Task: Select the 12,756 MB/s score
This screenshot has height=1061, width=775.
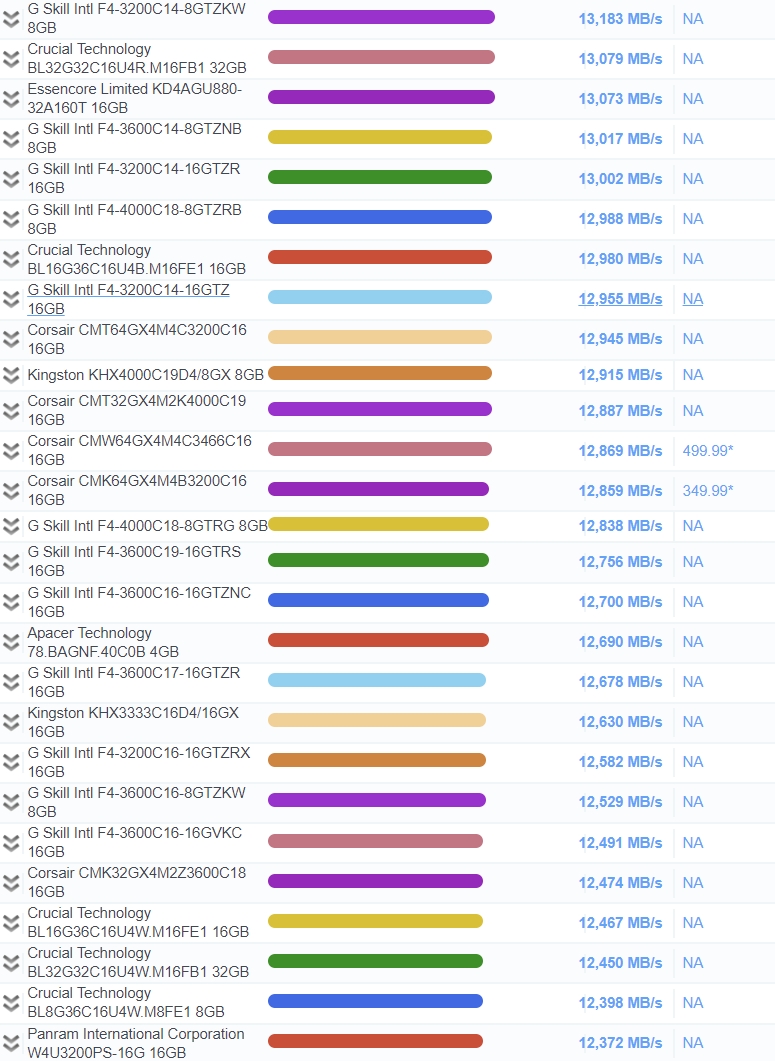Action: [620, 562]
